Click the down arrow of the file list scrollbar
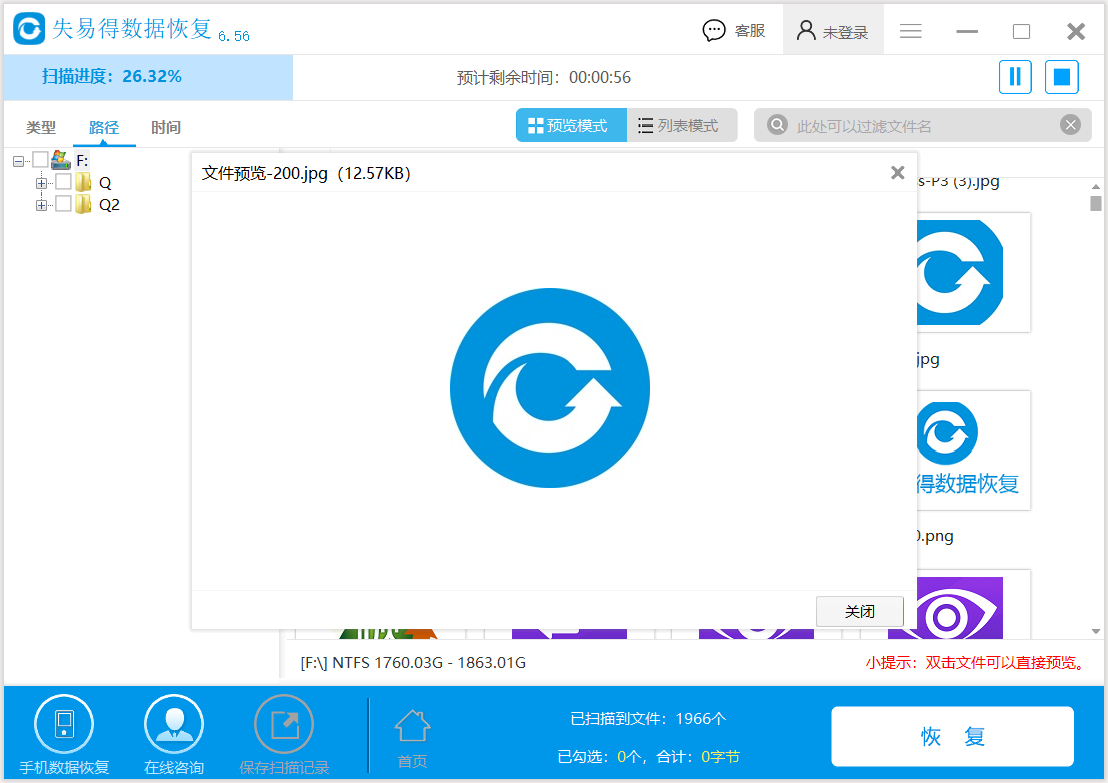Screen dimensions: 1108x783 (1095, 631)
